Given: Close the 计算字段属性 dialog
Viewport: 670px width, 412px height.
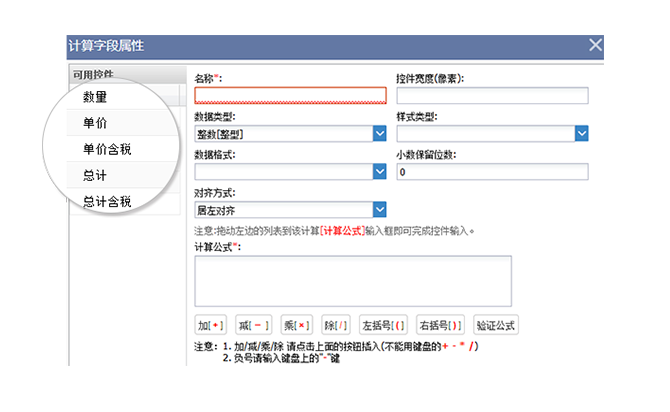Looking at the screenshot, I should click(x=596, y=45).
